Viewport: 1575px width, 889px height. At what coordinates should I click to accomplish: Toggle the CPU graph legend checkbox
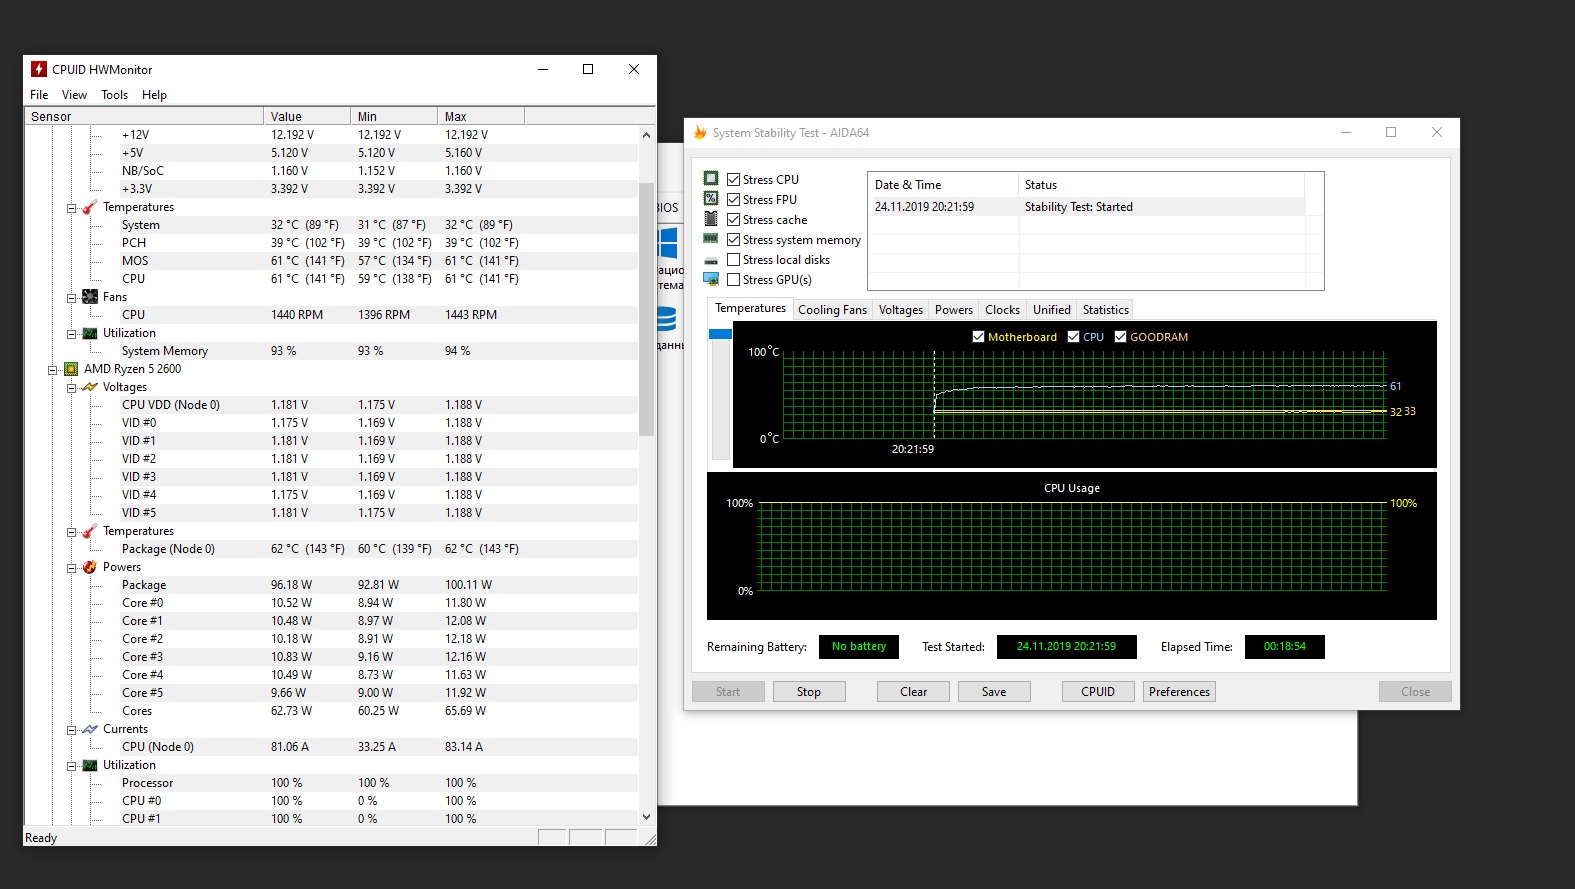[1074, 337]
